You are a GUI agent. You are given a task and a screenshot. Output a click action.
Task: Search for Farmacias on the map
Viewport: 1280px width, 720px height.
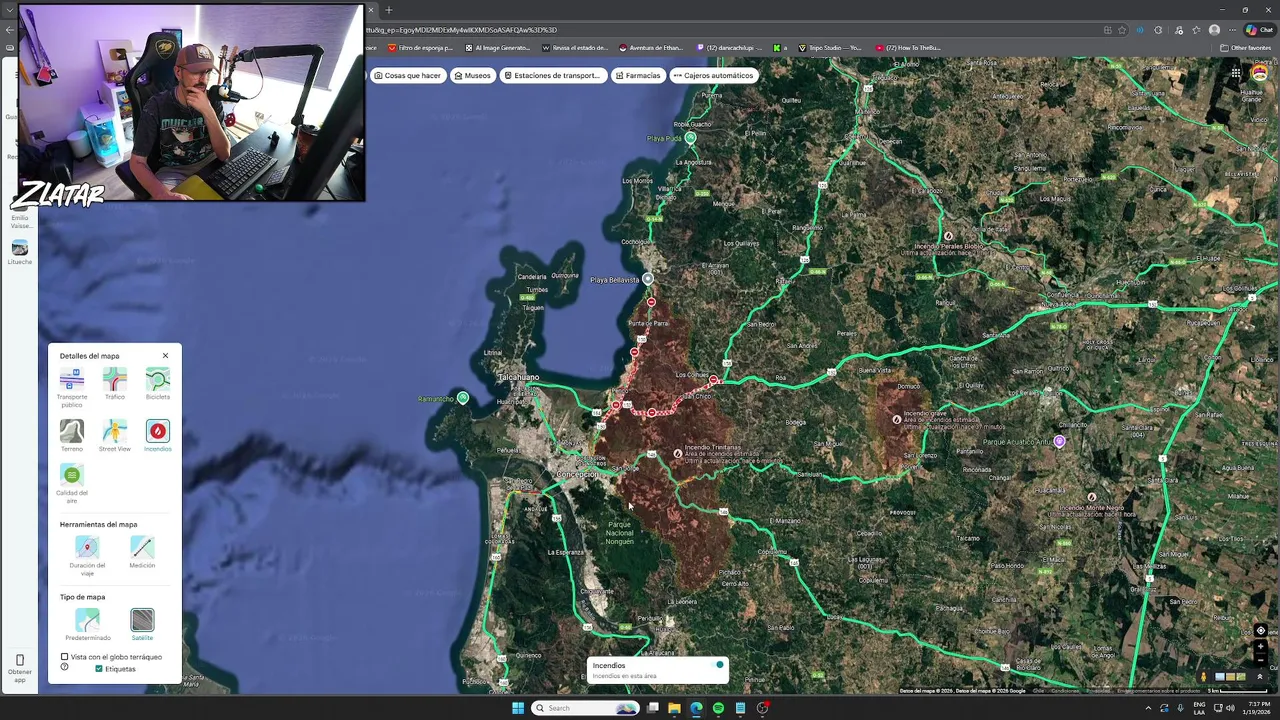point(638,75)
